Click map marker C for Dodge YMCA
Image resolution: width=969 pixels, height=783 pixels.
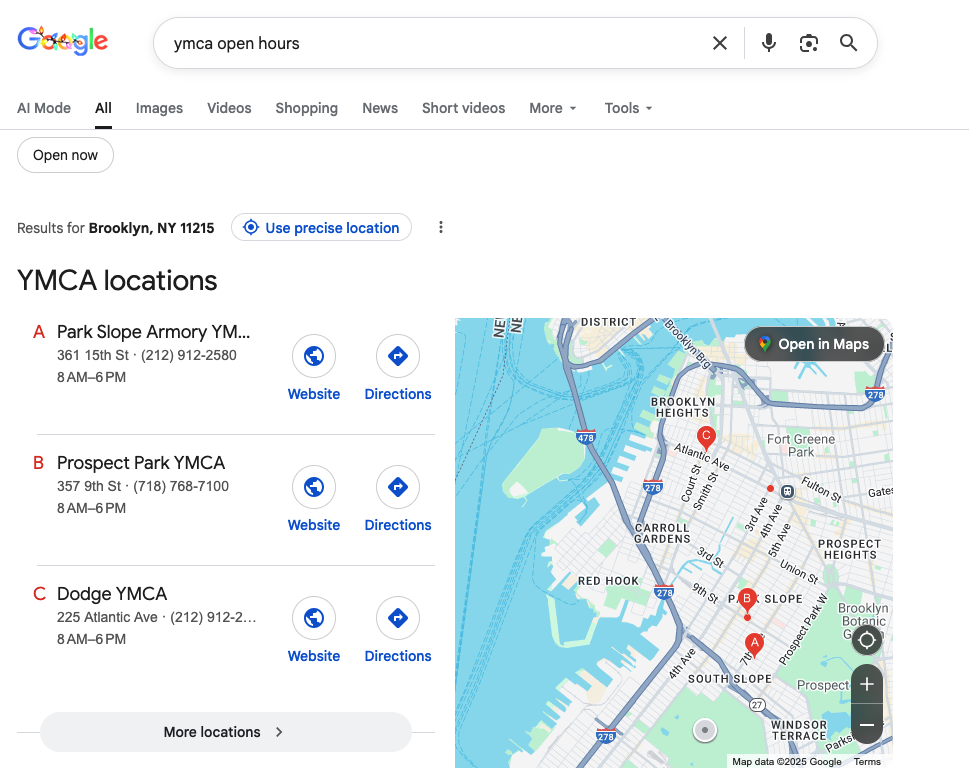706,436
